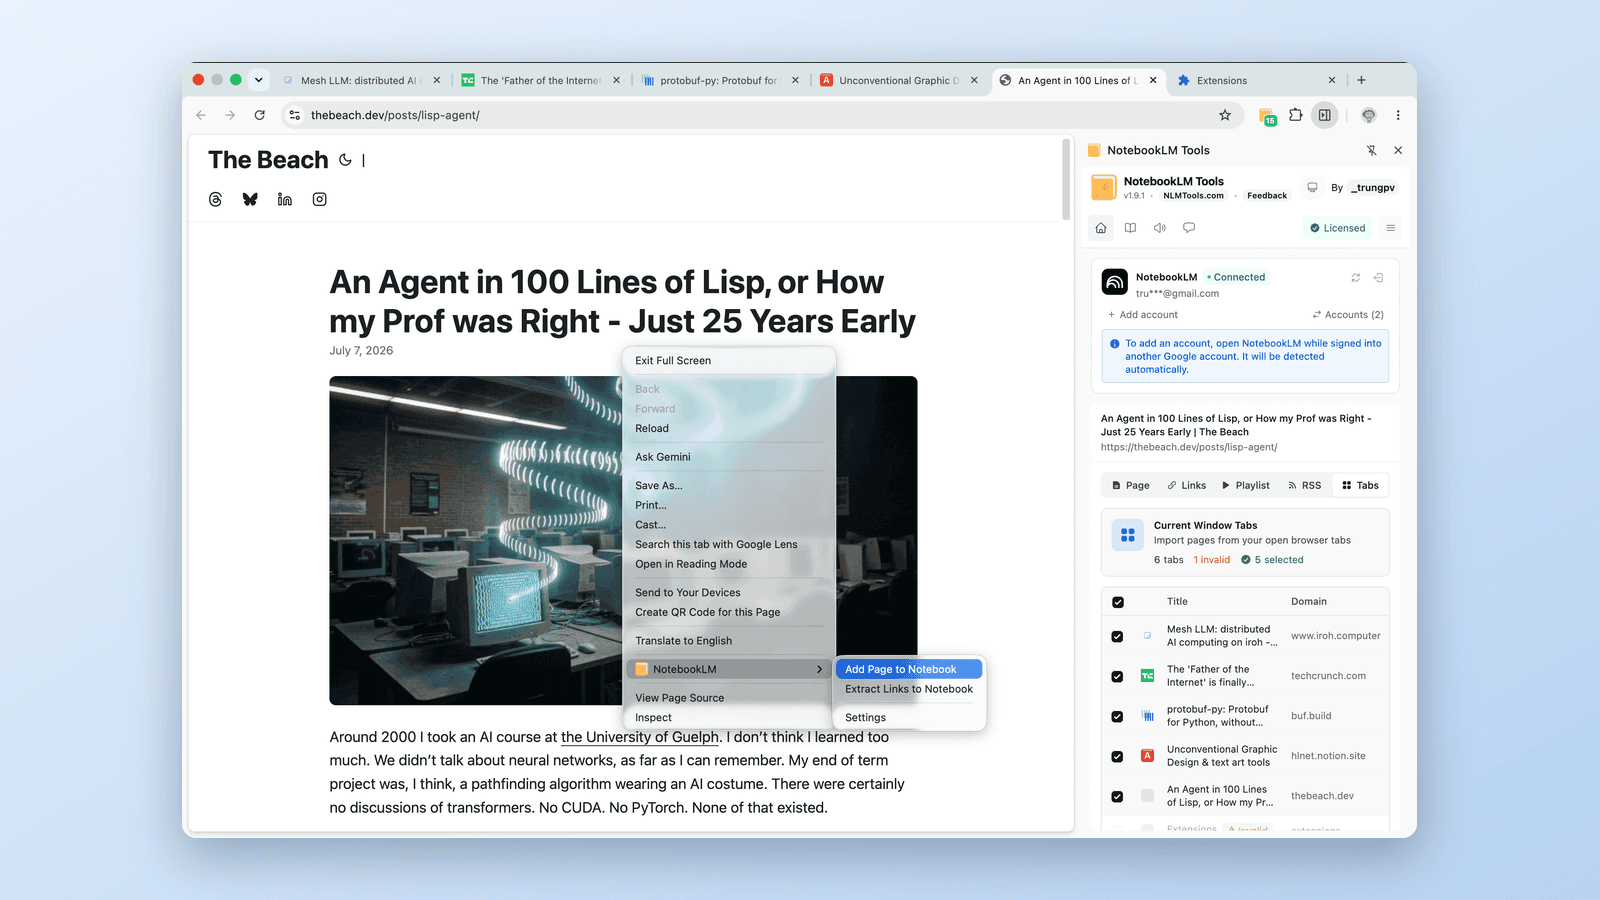This screenshot has width=1600, height=900.
Task: Open the NotebookLM Tools extension icon with badge
Action: 1267,116
